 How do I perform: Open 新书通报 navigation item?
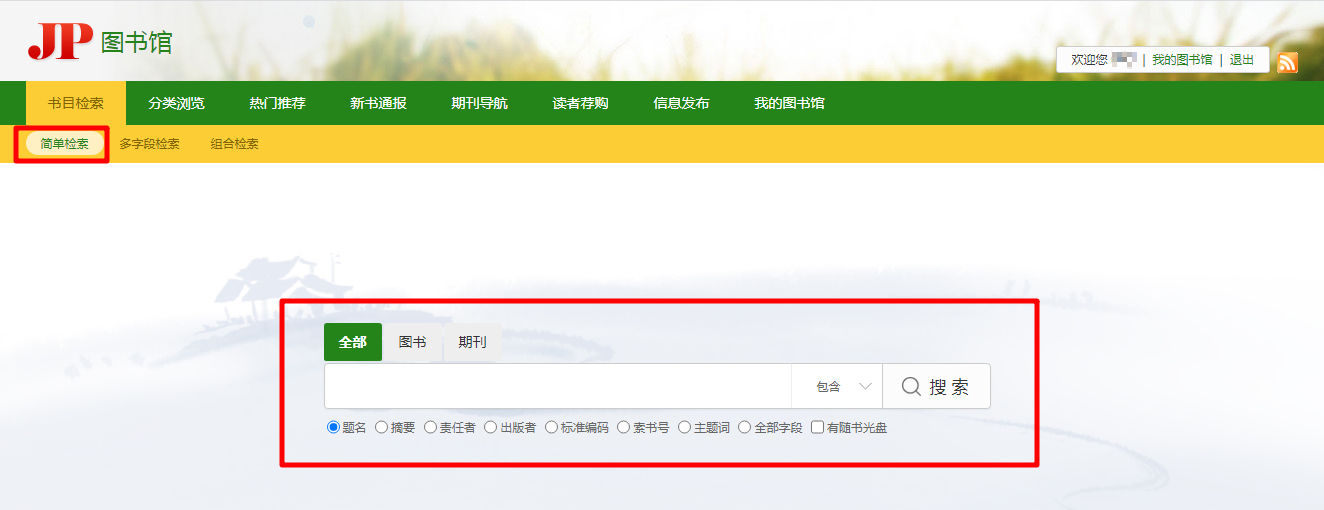point(378,103)
